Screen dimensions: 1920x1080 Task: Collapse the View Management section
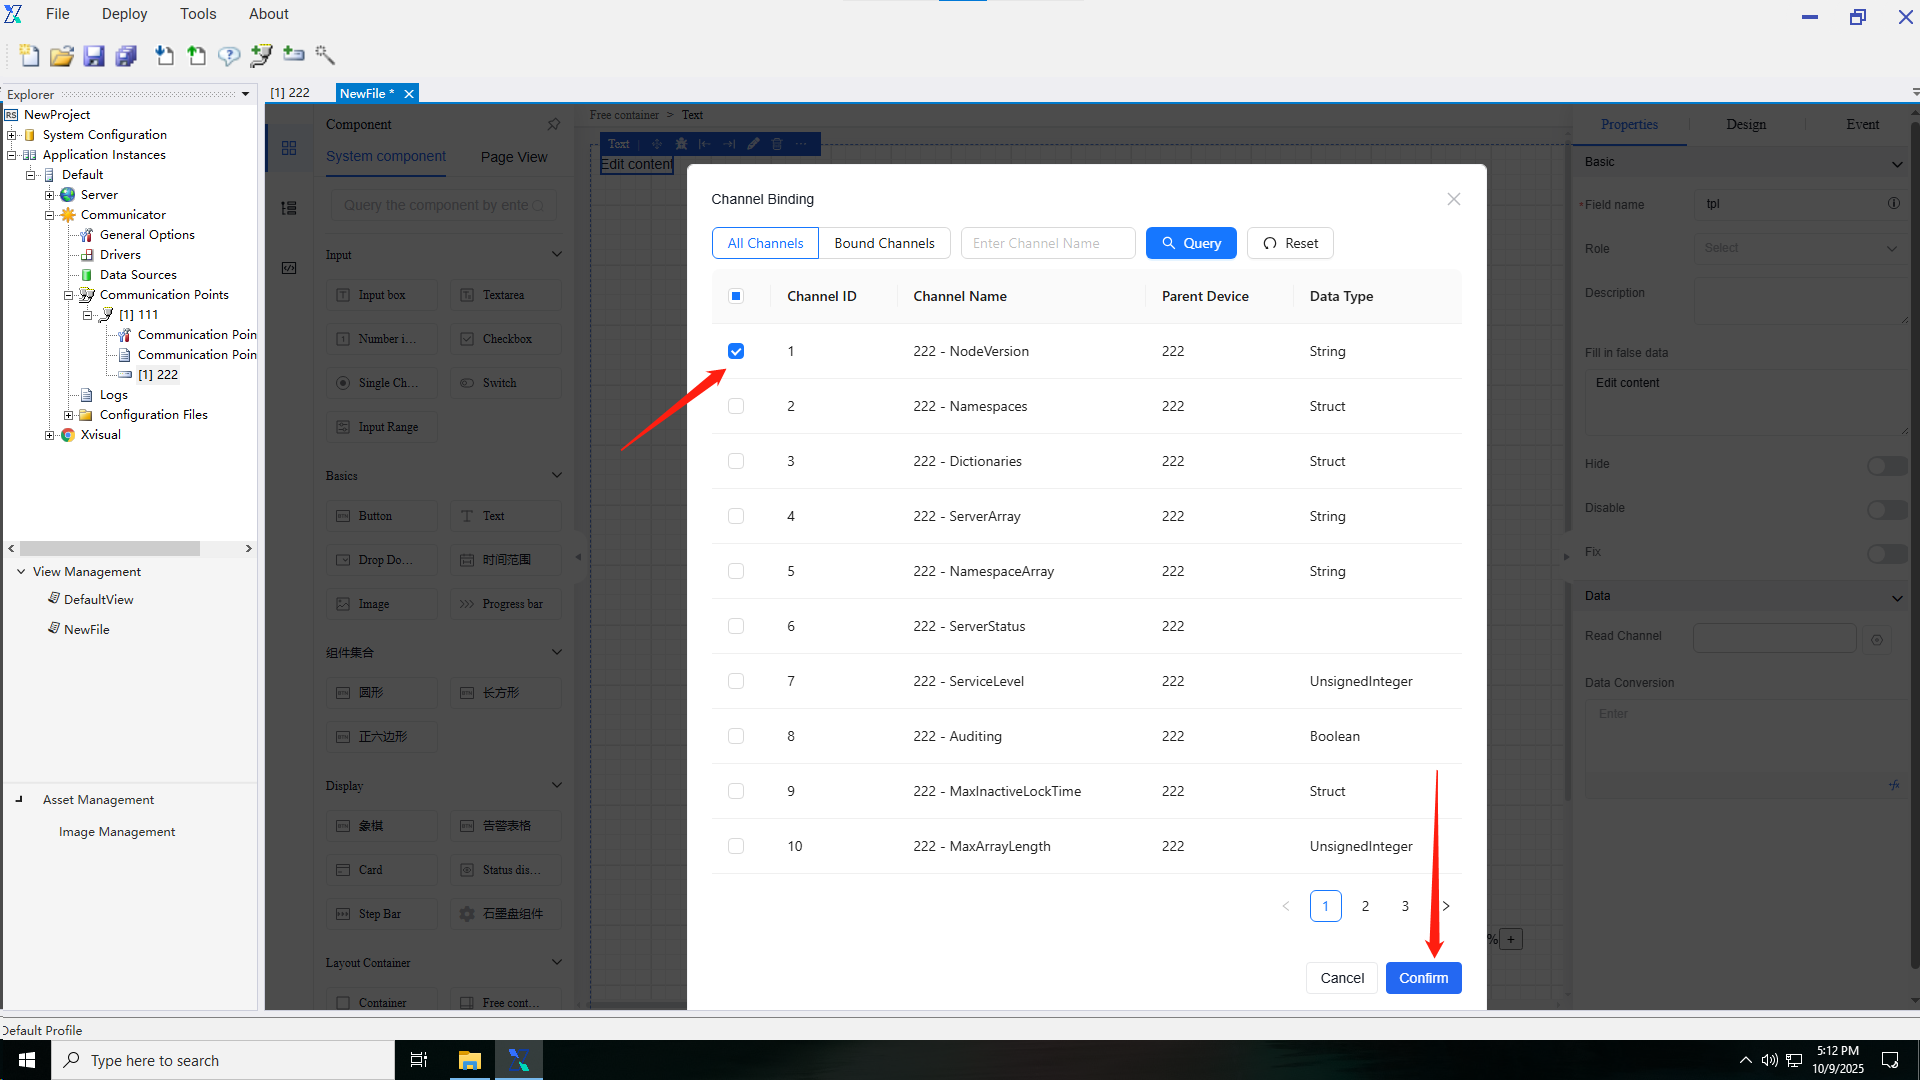point(21,572)
